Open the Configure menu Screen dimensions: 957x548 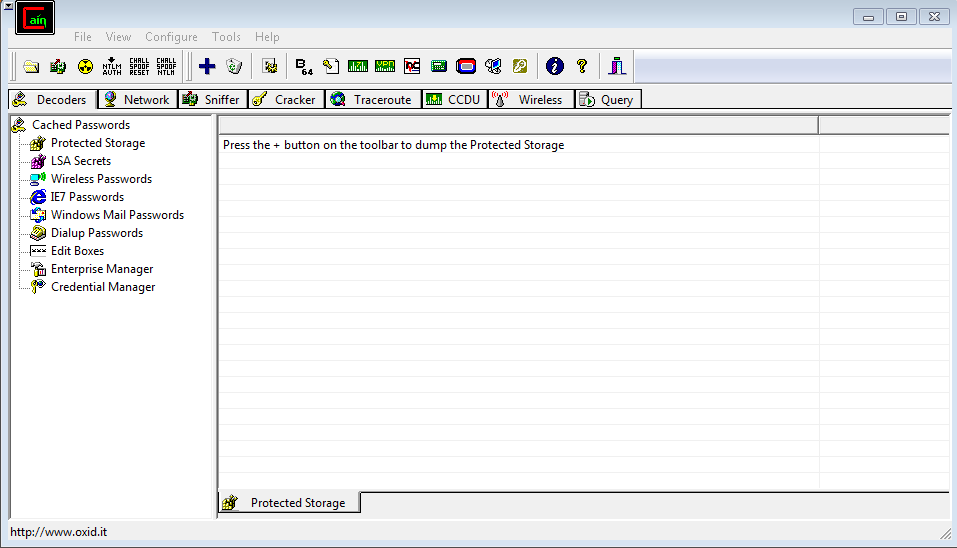172,37
